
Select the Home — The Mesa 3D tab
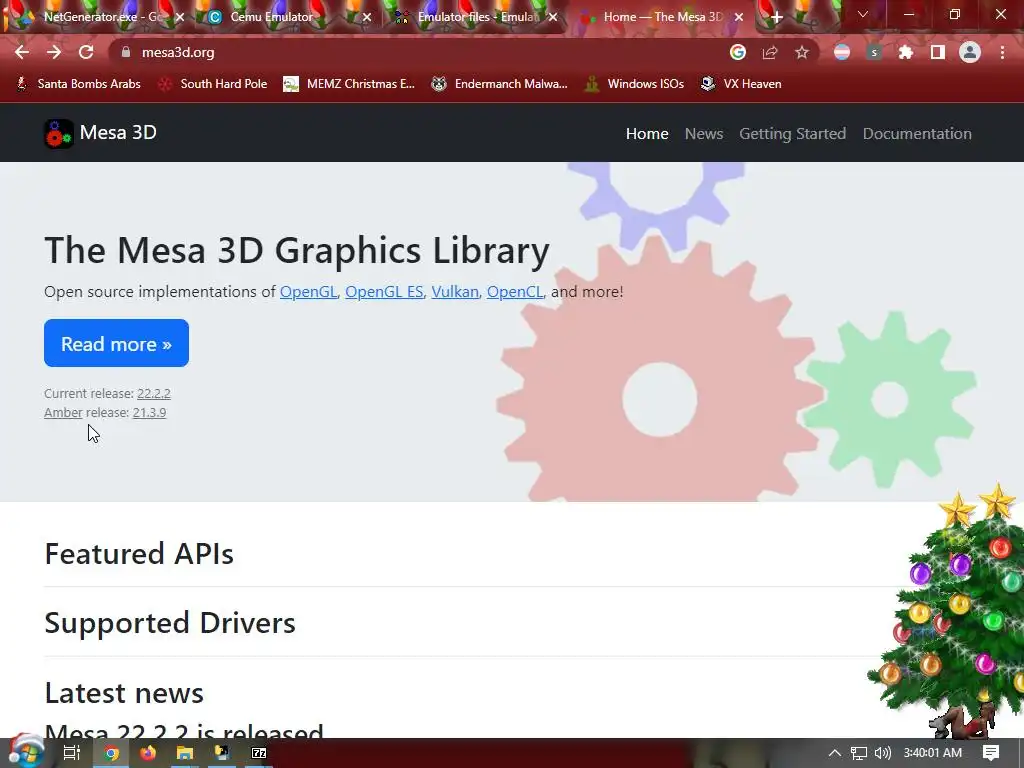pos(660,17)
